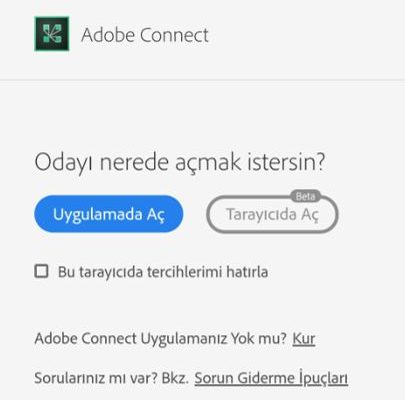405x400 pixels.
Task: Click the Adobe Connect logo icon
Action: (52, 34)
